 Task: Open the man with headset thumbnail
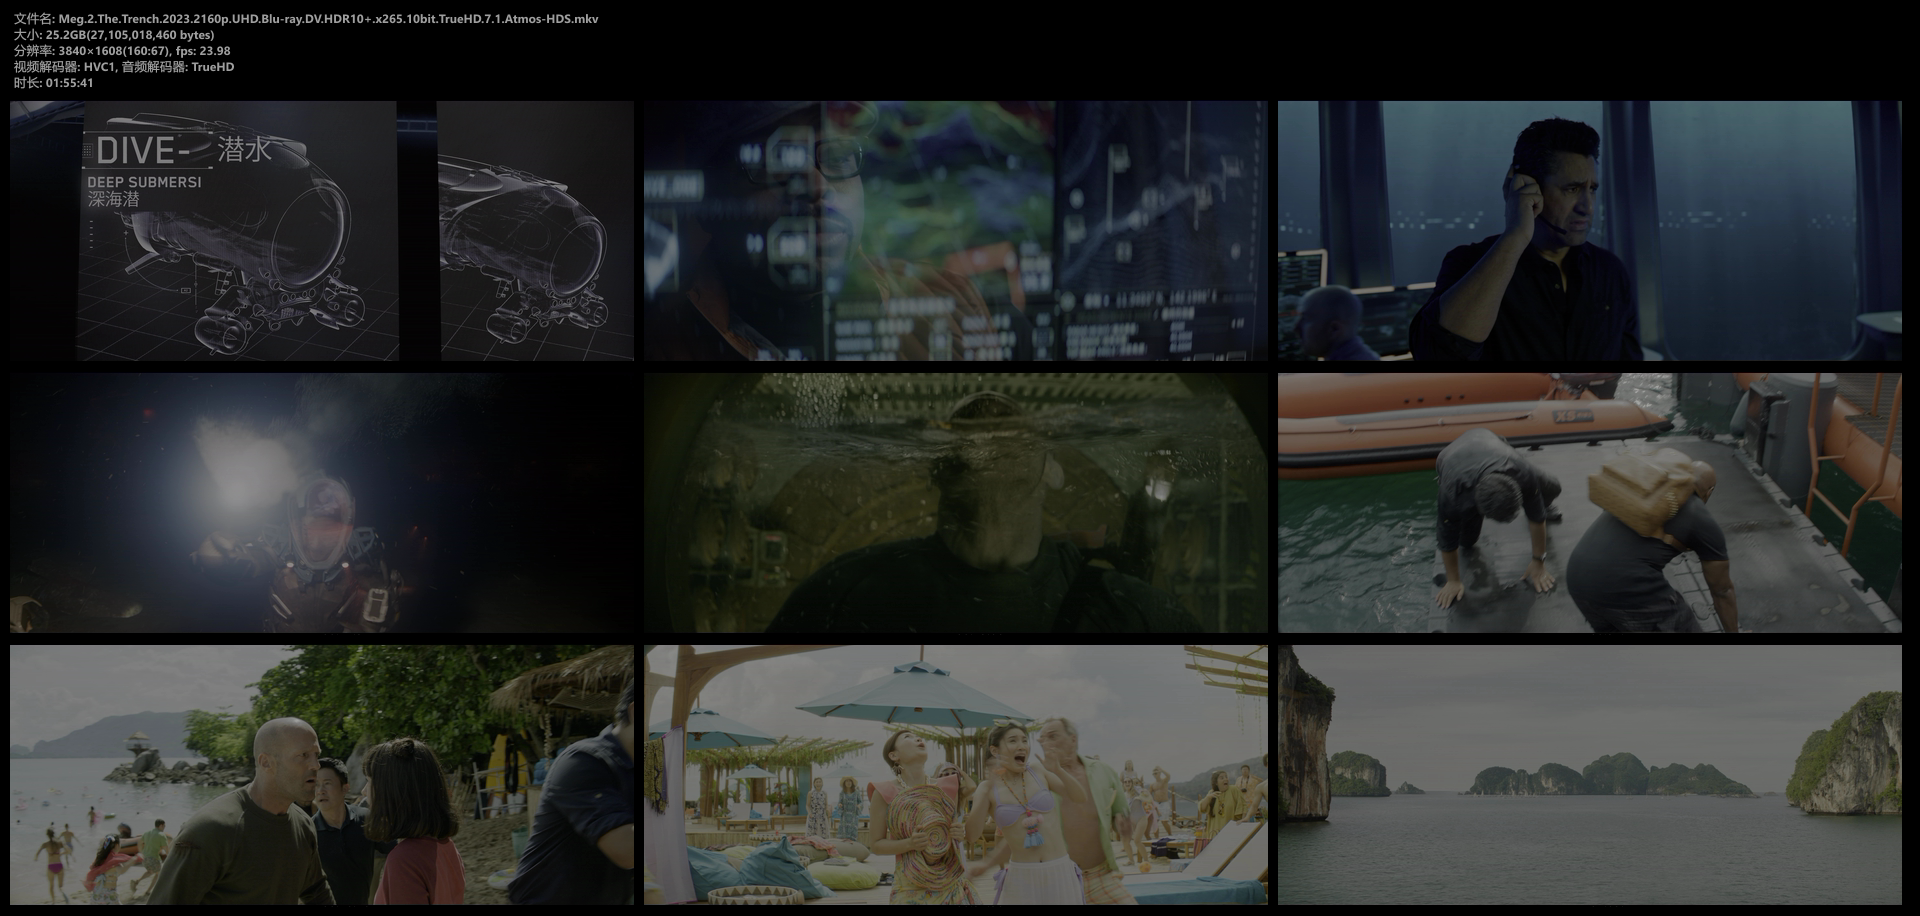pos(1589,230)
